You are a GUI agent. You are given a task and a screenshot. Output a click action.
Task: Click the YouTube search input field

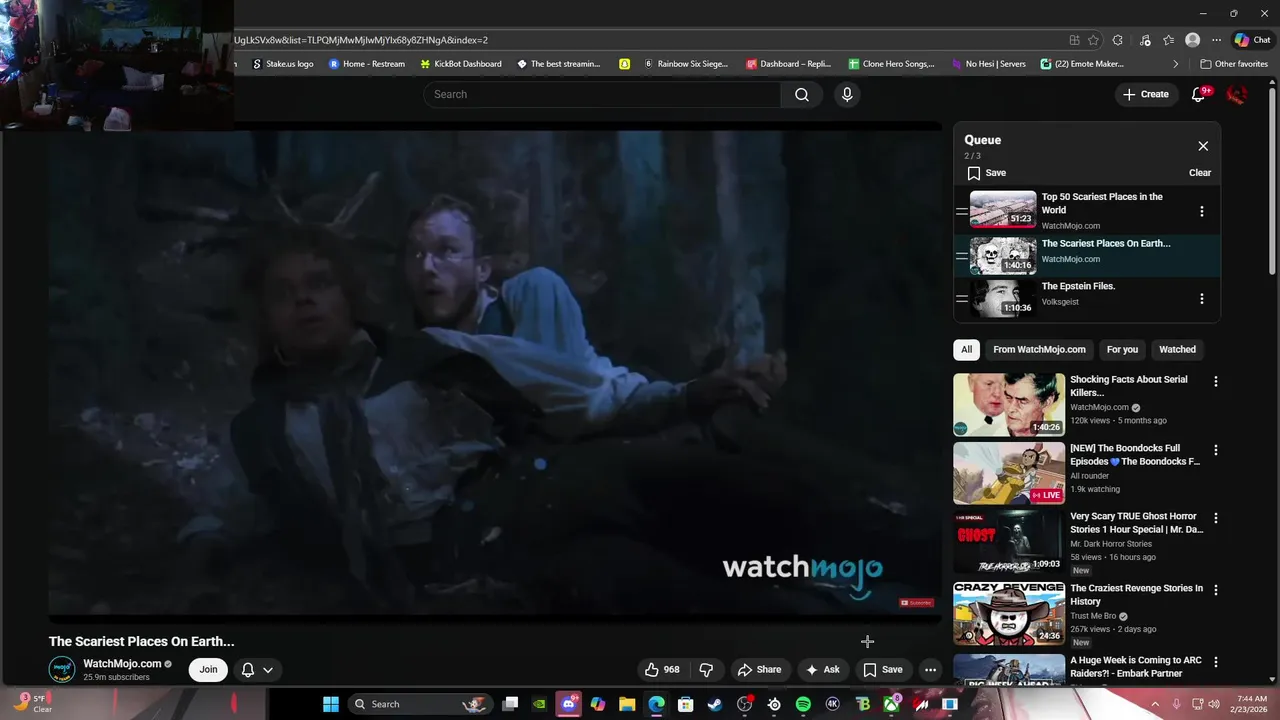602,94
